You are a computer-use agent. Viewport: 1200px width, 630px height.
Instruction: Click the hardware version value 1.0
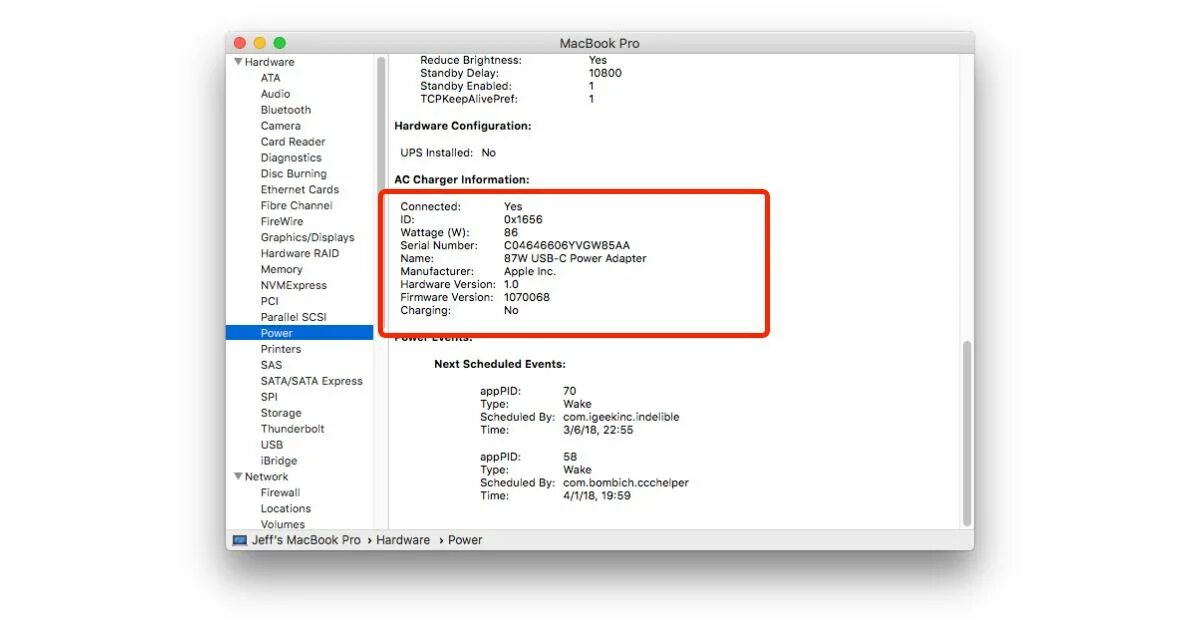coord(511,284)
